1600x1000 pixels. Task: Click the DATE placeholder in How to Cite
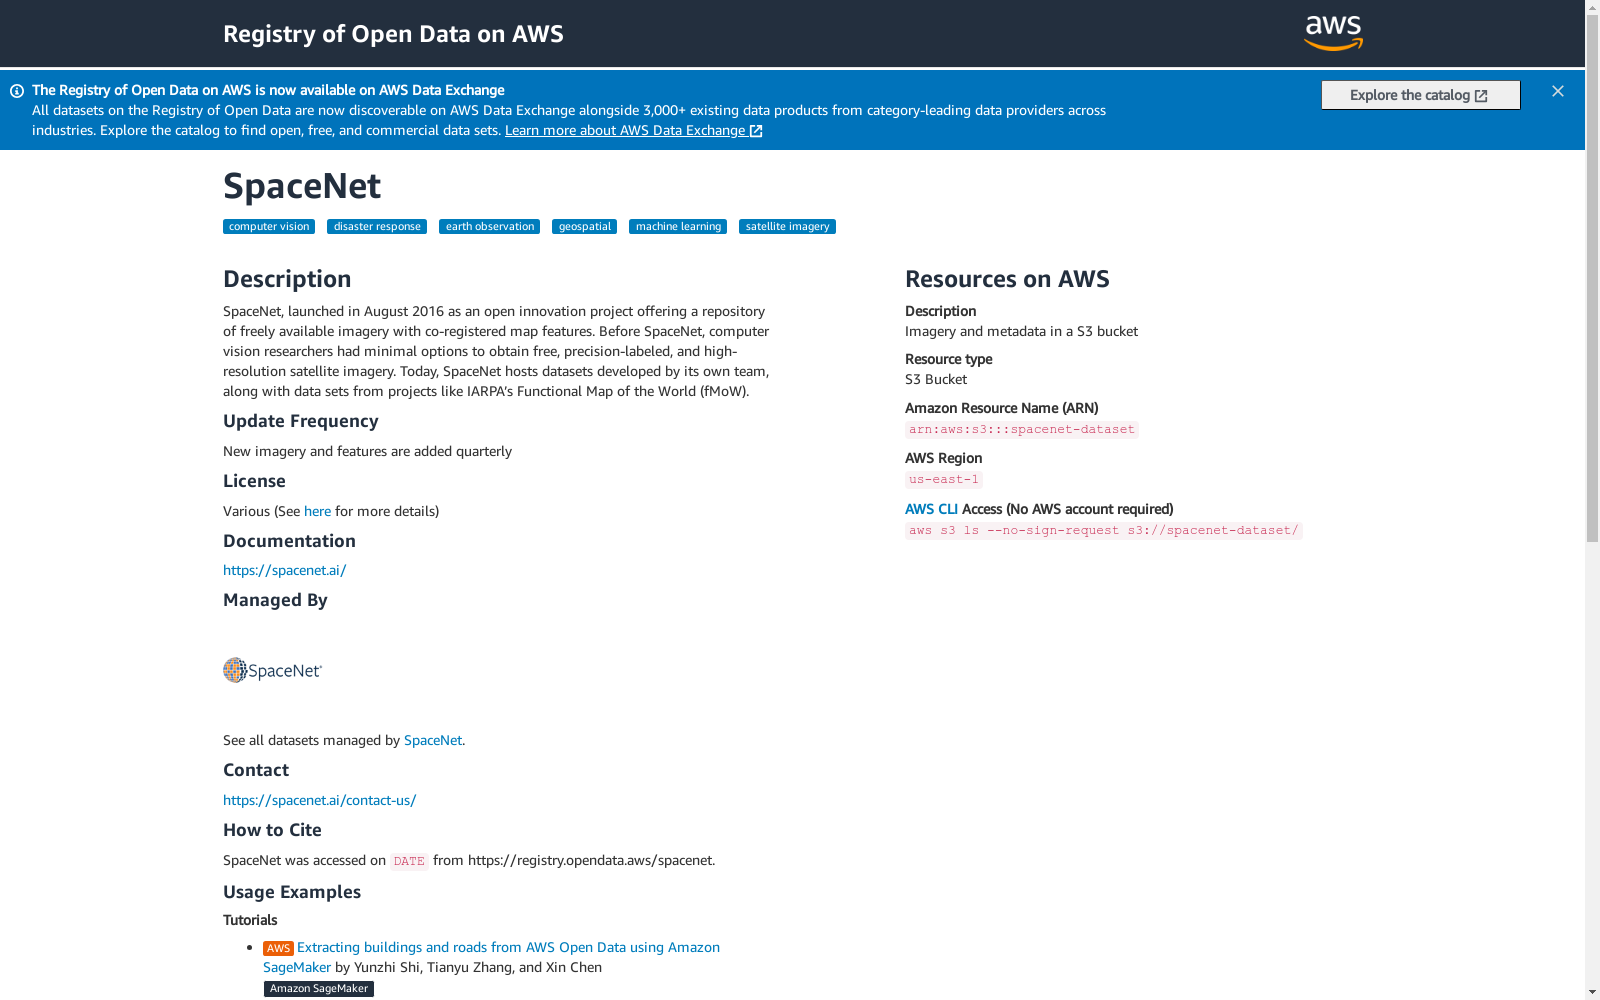(409, 861)
